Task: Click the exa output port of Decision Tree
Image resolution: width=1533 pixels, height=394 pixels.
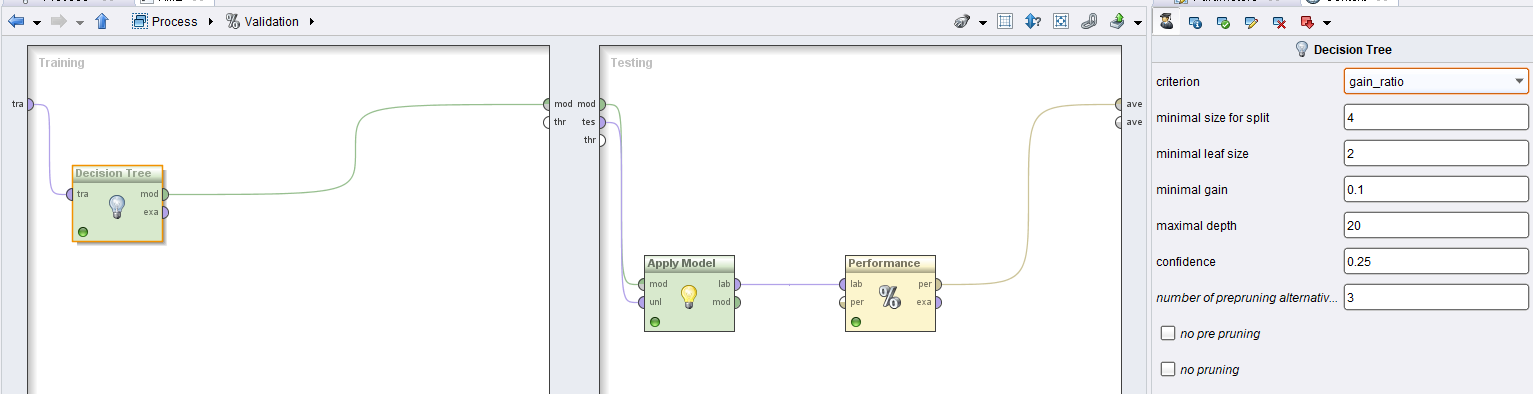Action: point(165,212)
